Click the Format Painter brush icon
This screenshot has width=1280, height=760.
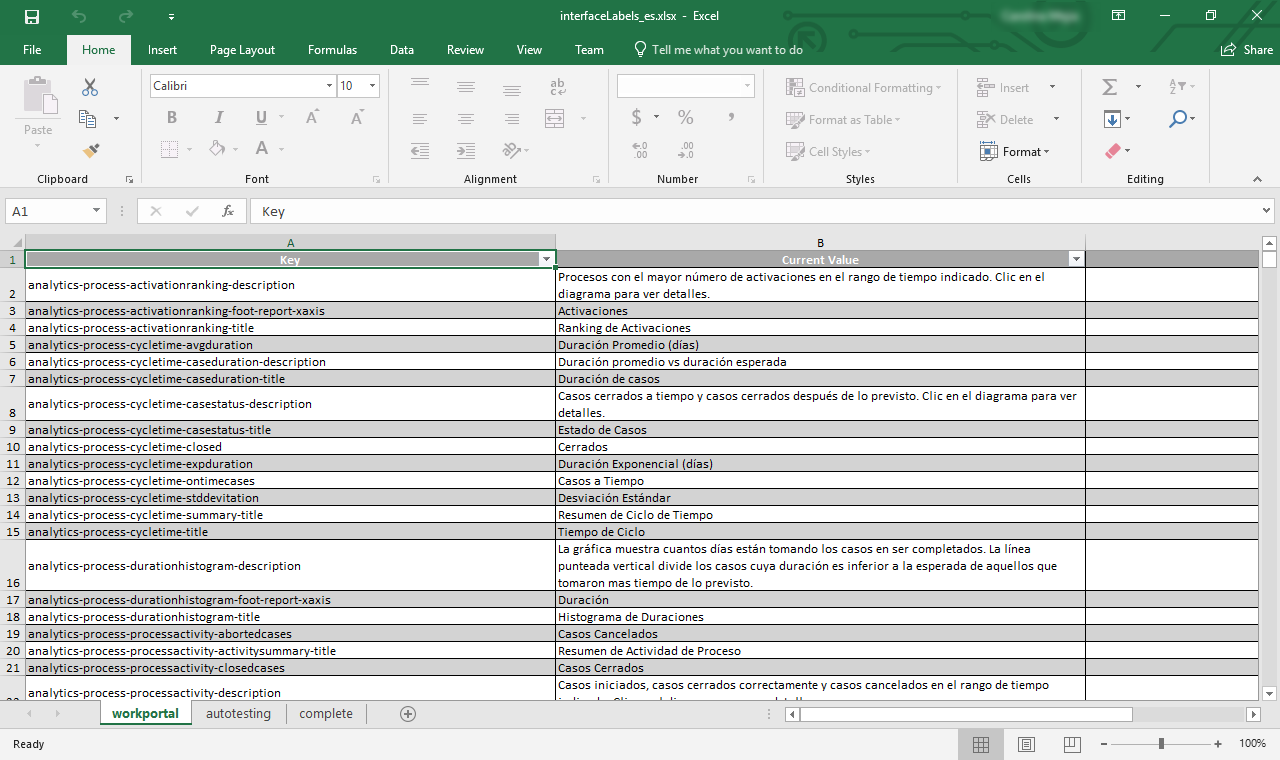click(x=91, y=150)
